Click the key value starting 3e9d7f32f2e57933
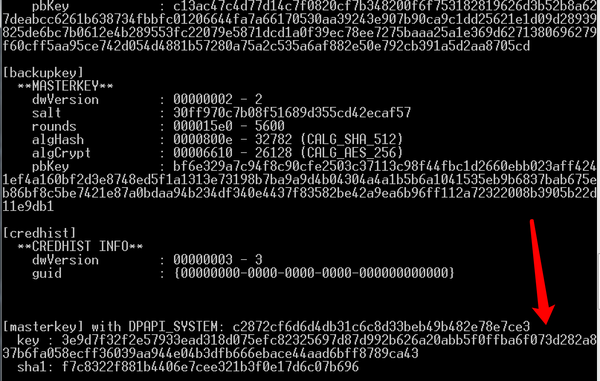This screenshot has width=600, height=381. point(299,347)
